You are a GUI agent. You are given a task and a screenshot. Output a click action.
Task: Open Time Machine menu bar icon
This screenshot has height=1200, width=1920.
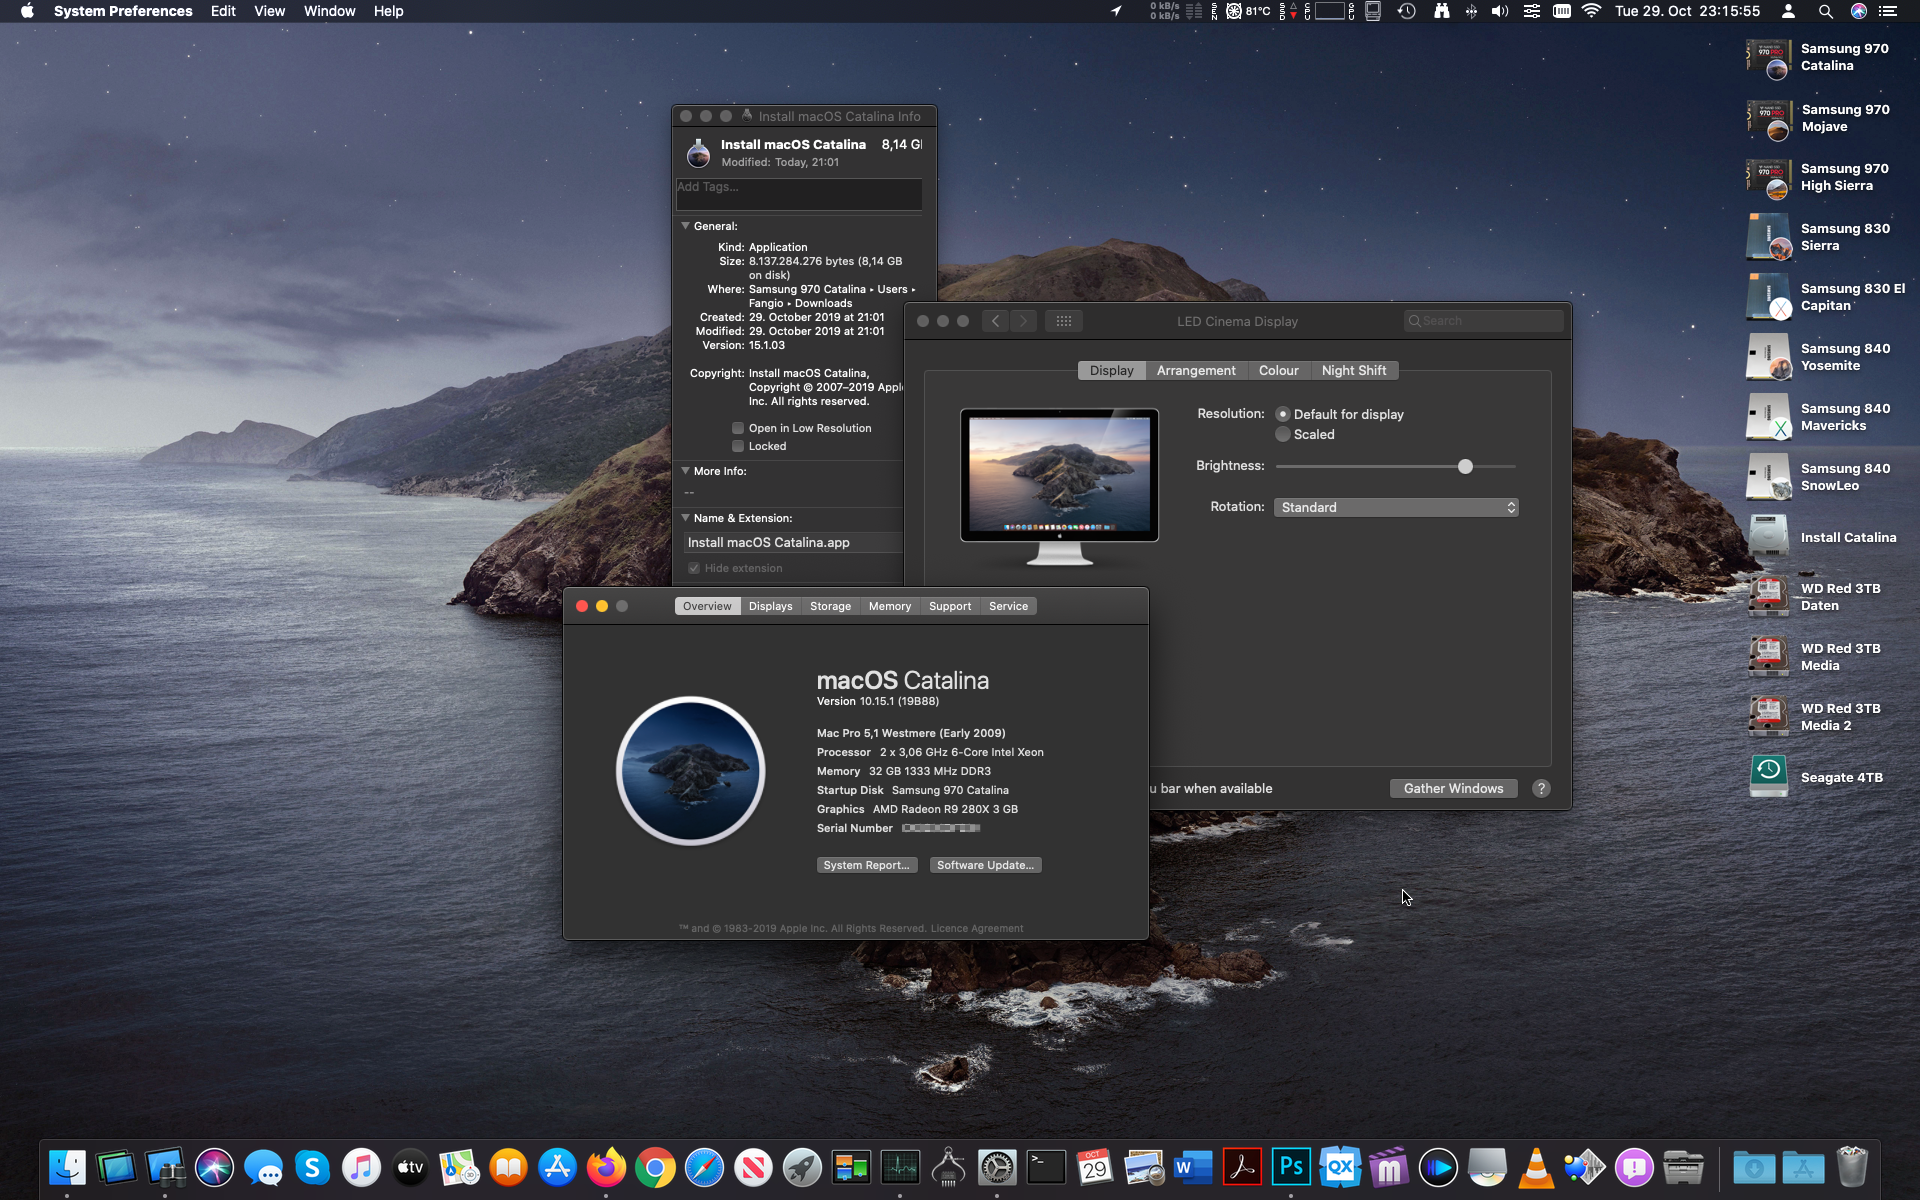(1406, 11)
